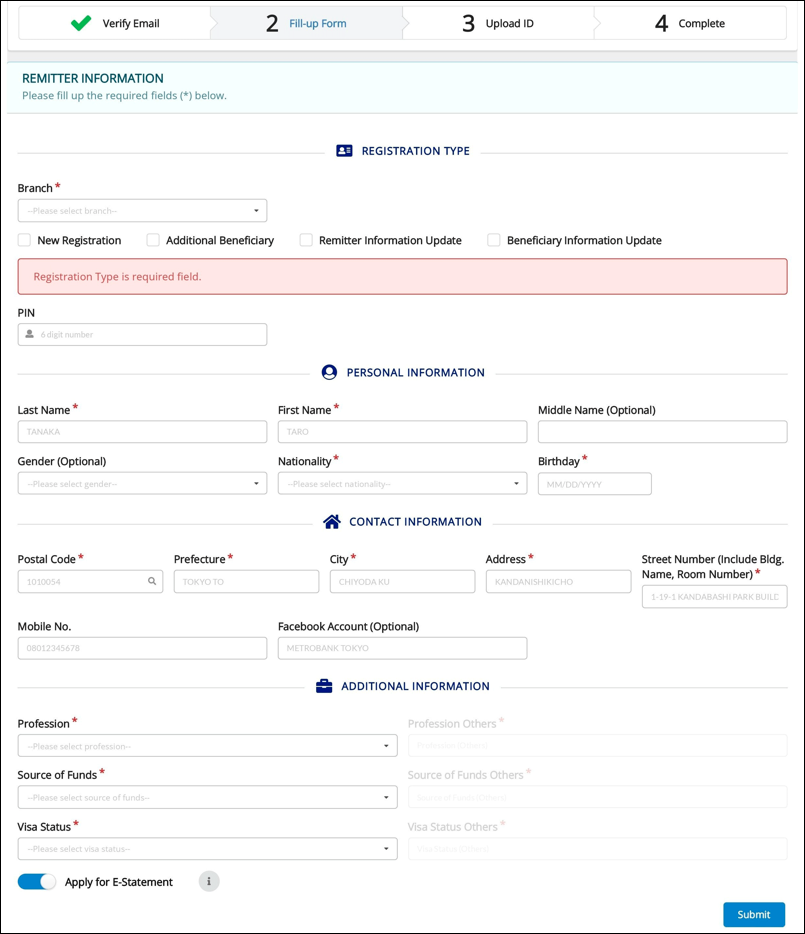Viewport: 805px width, 934px height.
Task: Click the user icon inside the PIN field
Action: [x=30, y=334]
